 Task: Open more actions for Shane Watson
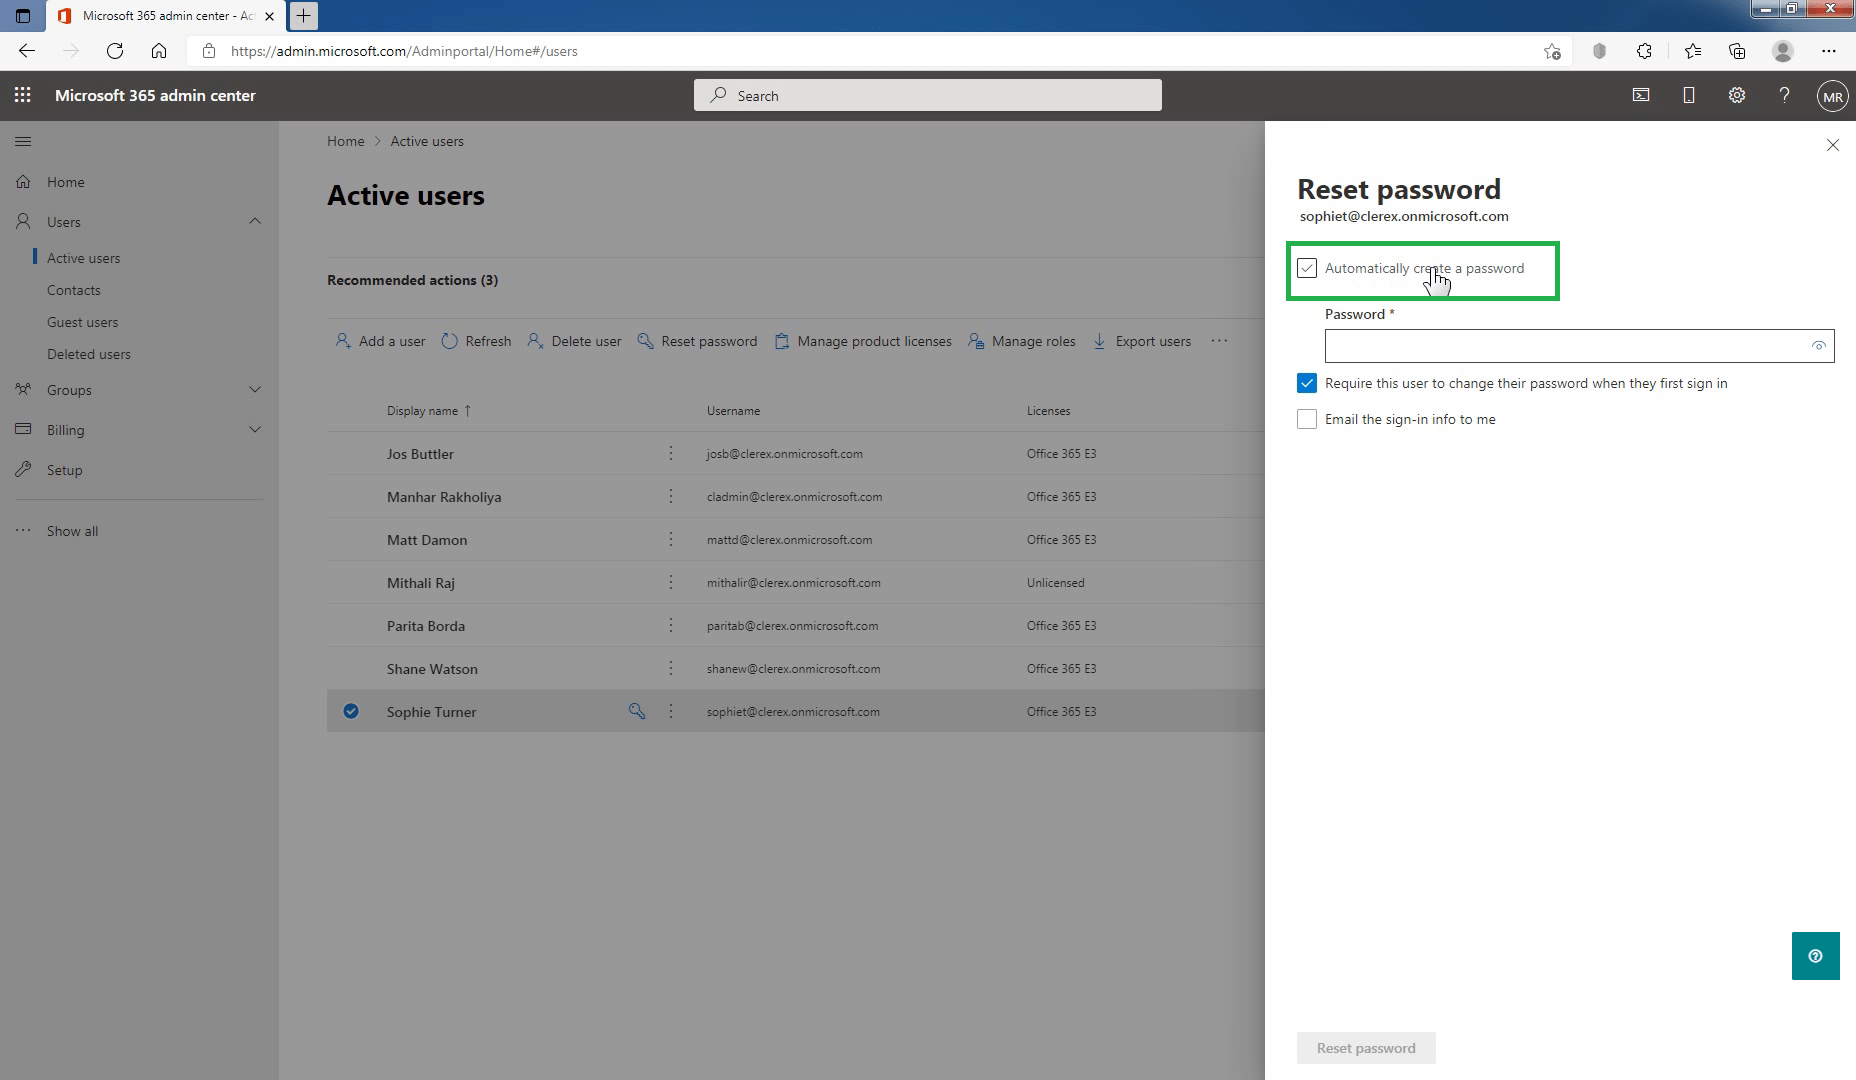click(x=671, y=668)
